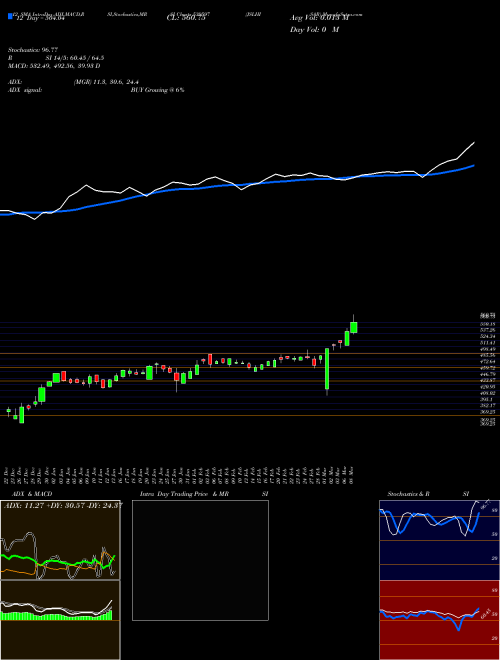Click the thick blue moving average line
500x660 pixels.
tap(236, 185)
